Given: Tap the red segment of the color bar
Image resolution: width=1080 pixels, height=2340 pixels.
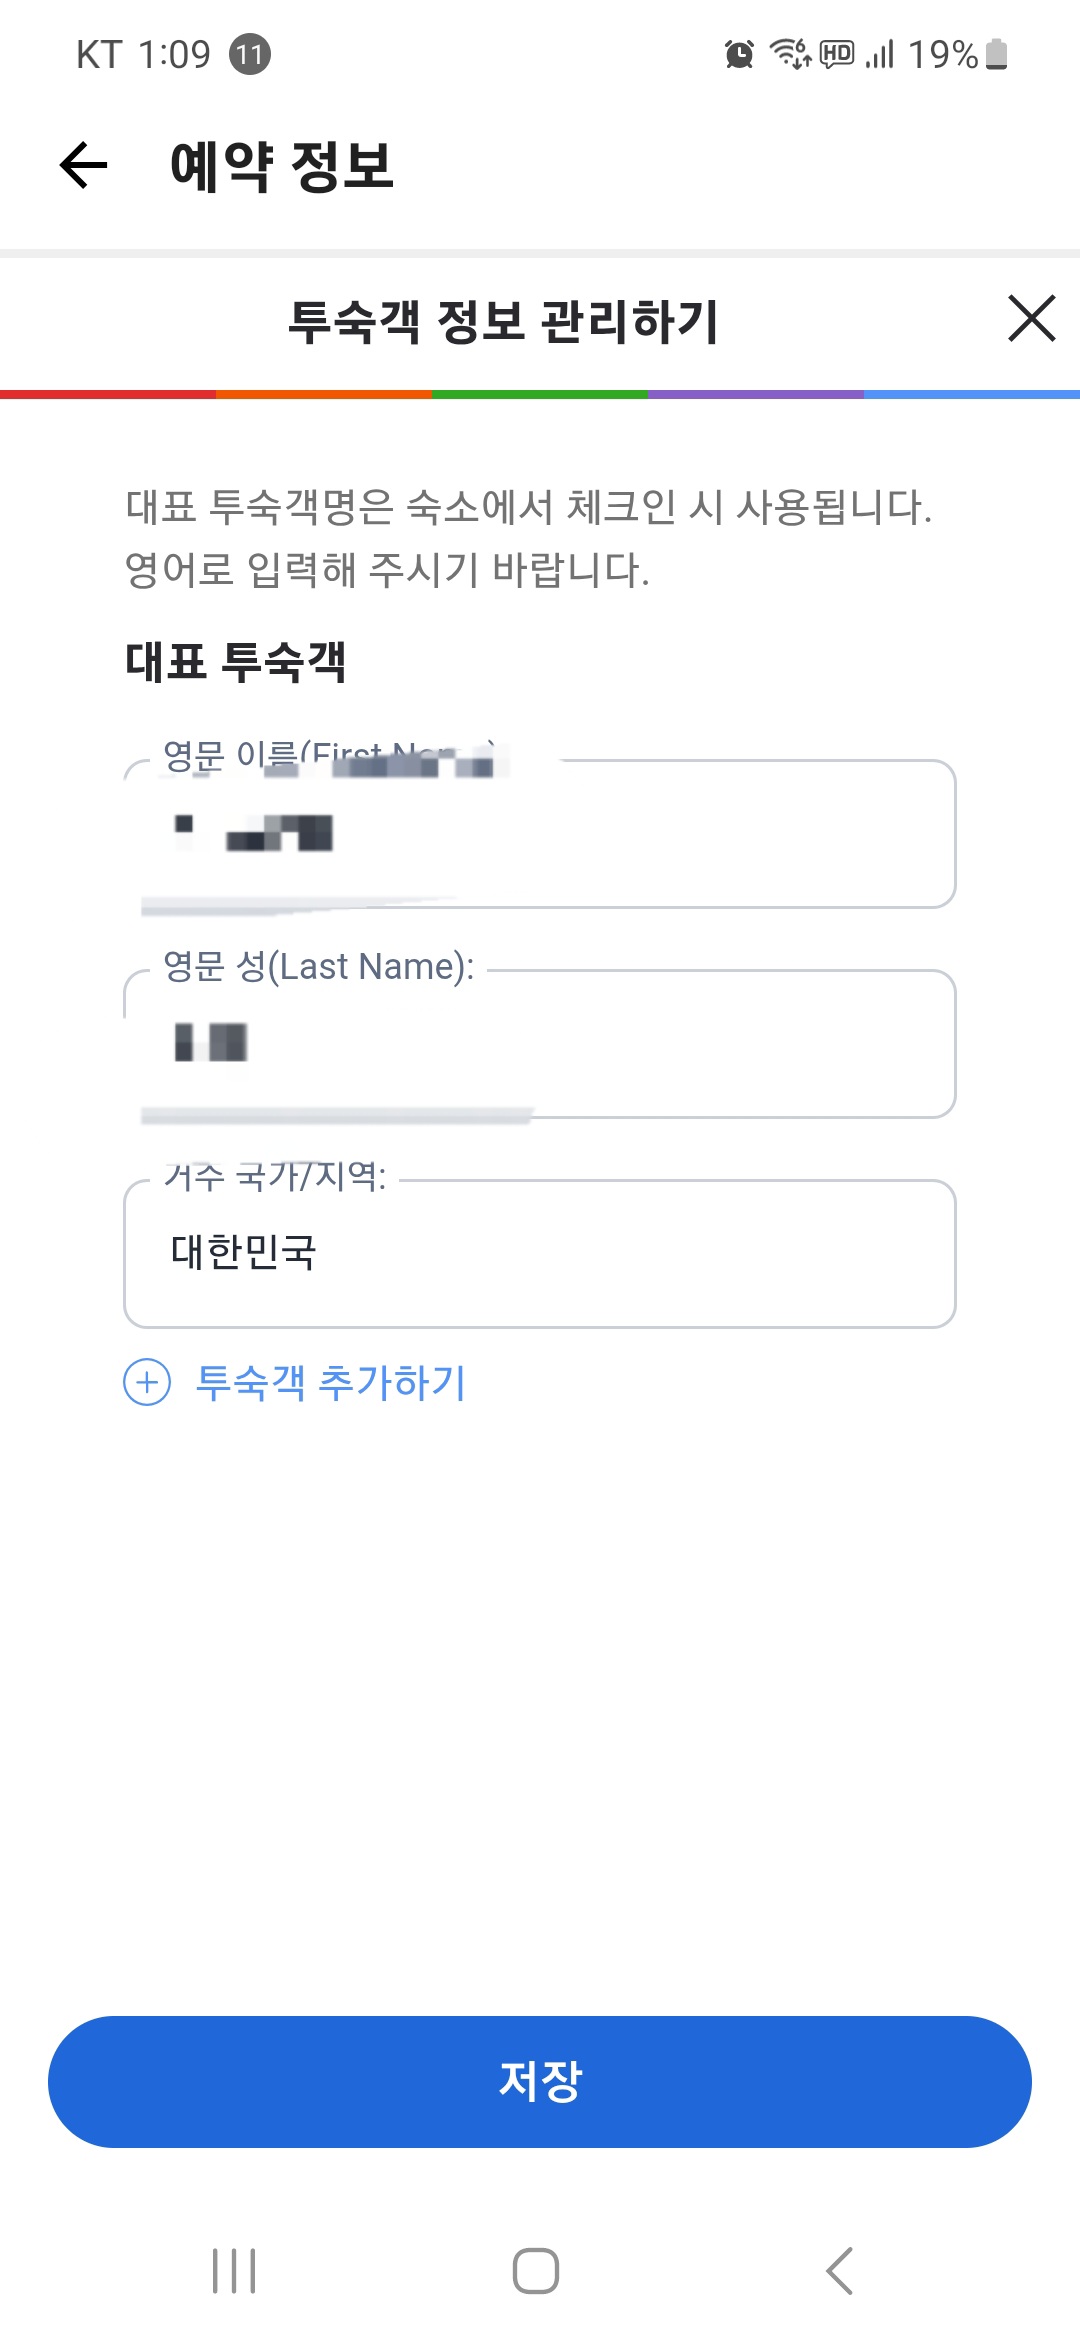Looking at the screenshot, I should tap(108, 395).
